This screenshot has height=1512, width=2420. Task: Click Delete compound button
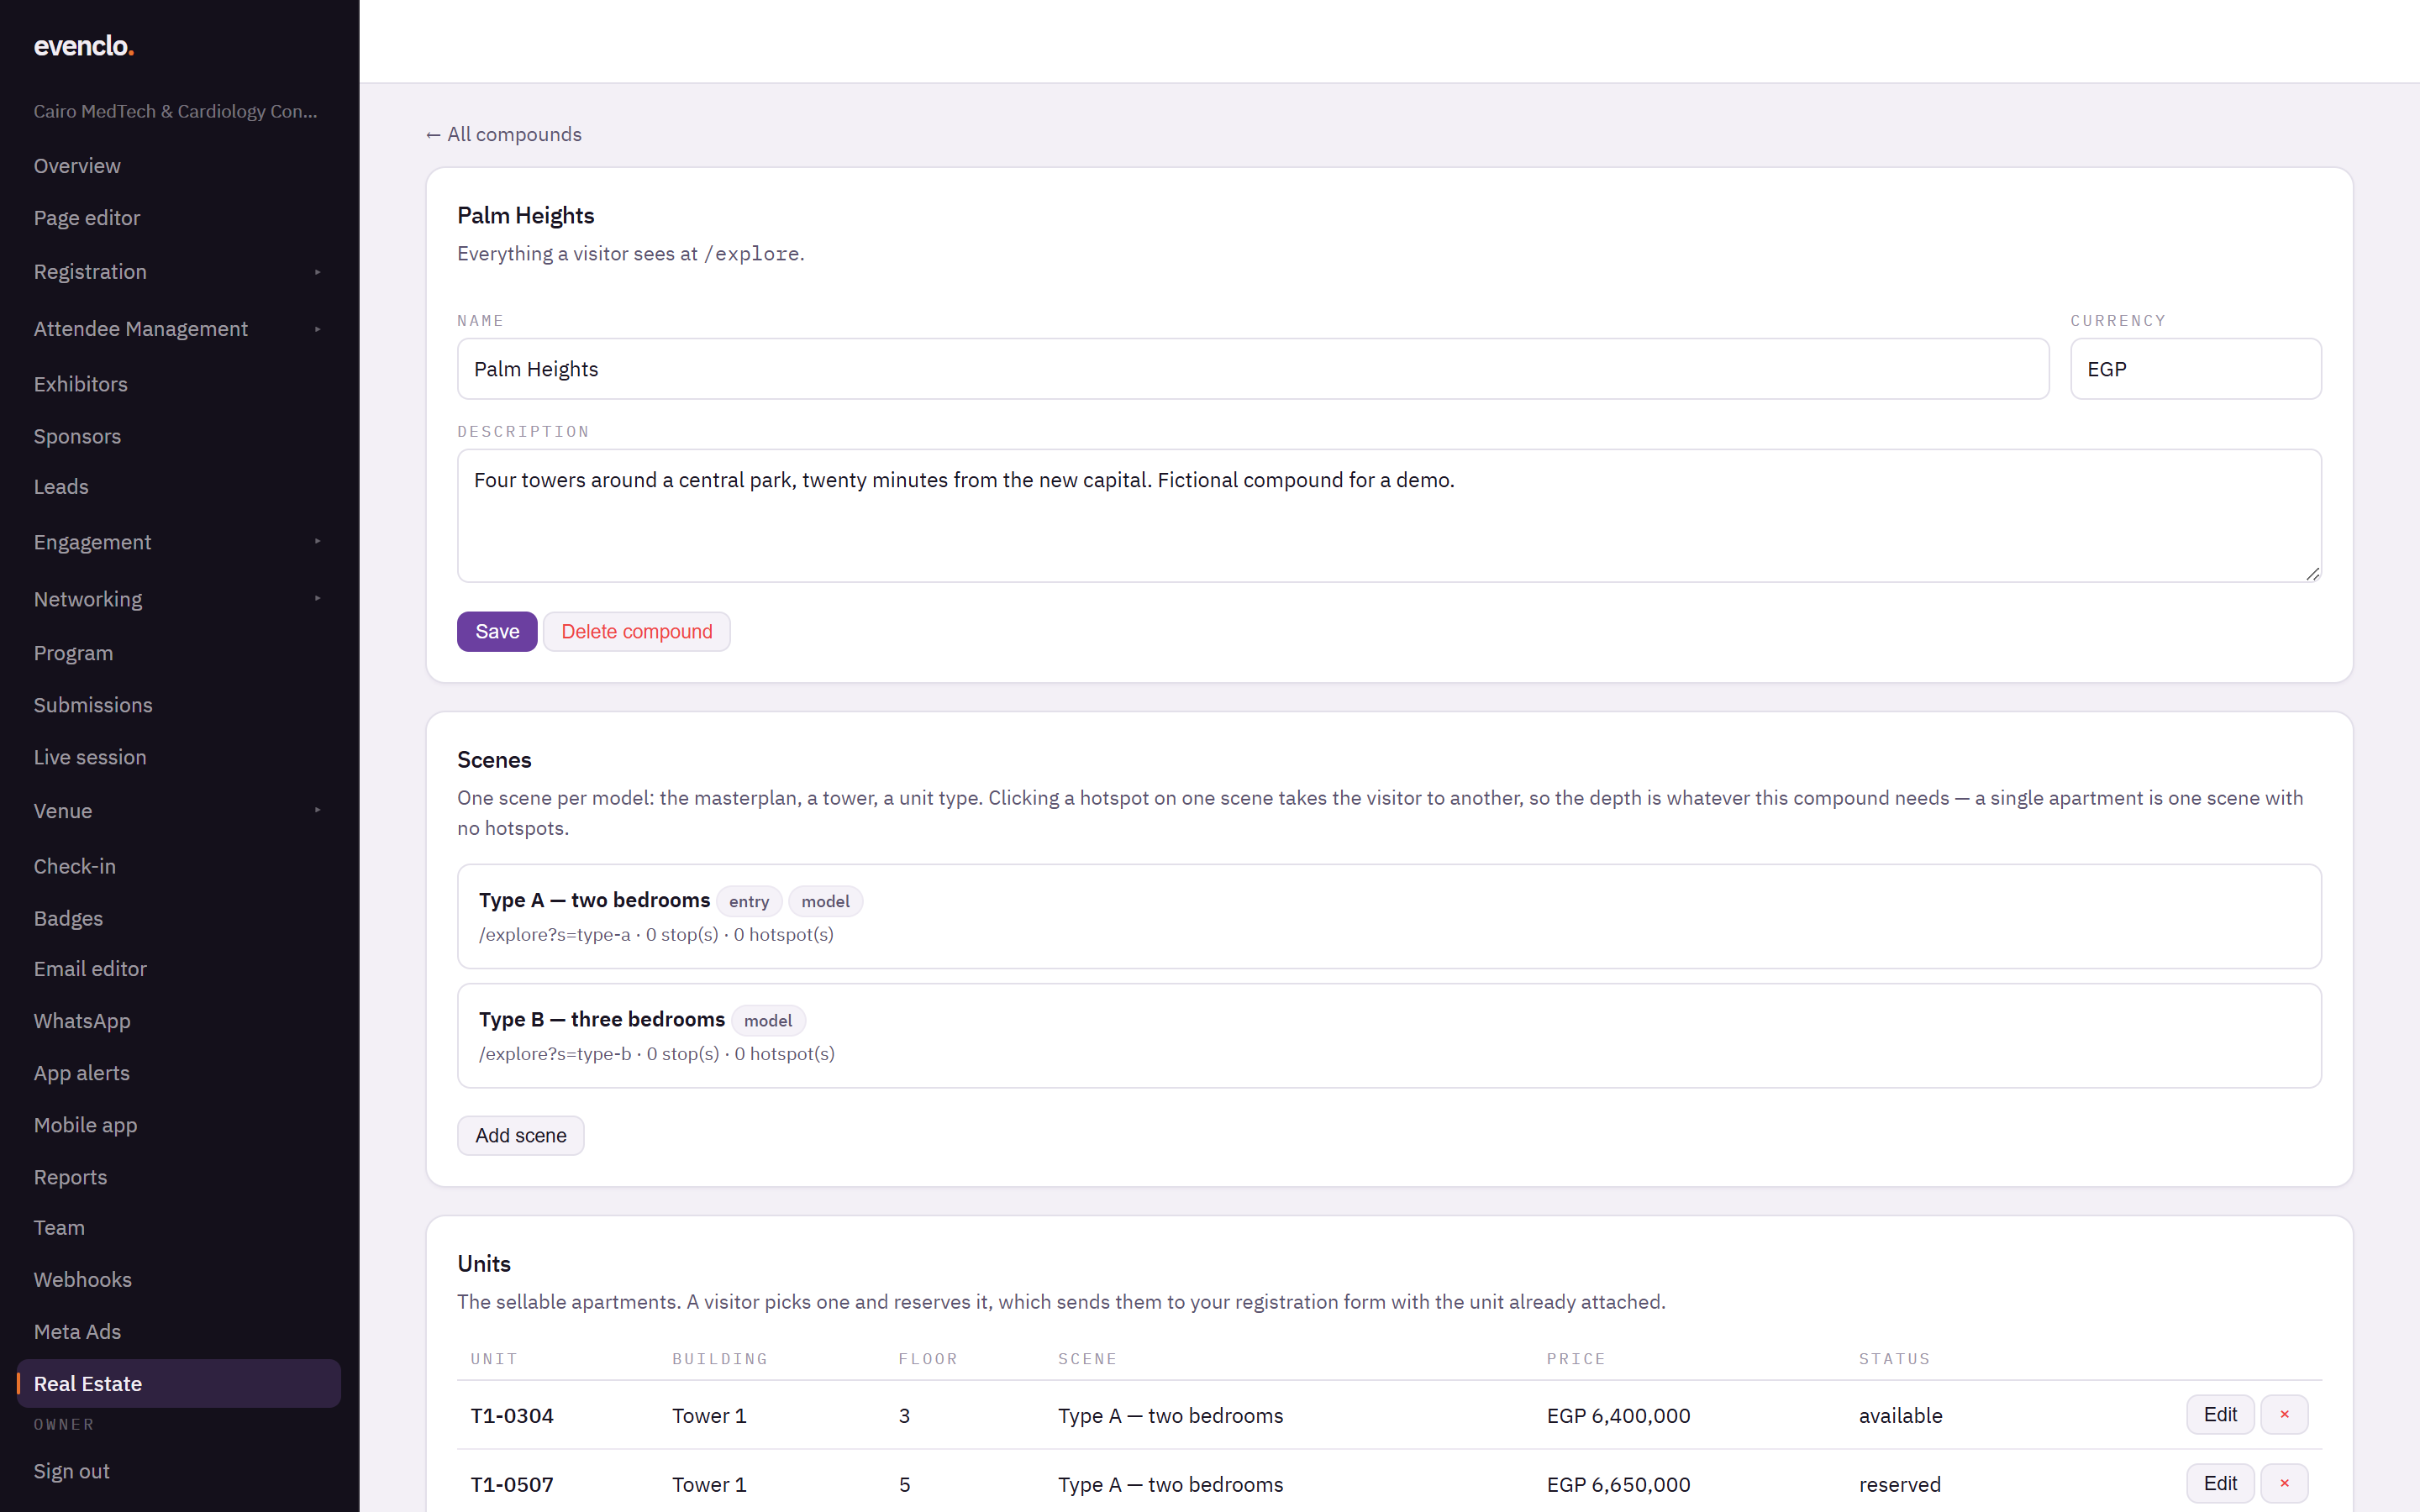pos(637,632)
